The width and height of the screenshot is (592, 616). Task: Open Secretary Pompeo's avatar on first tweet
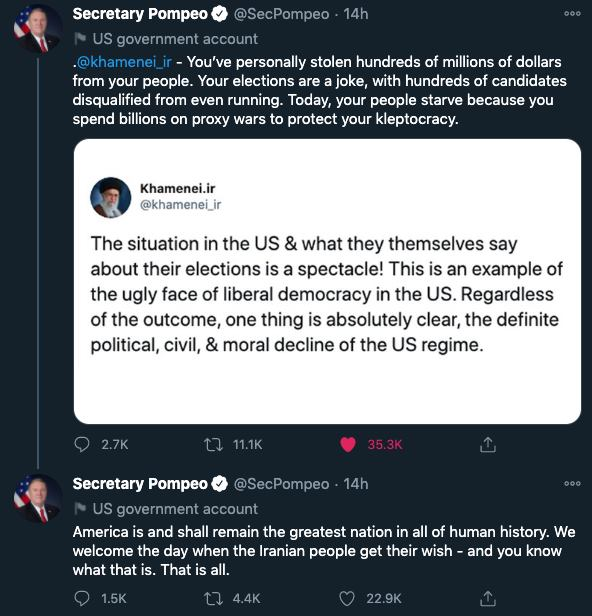(x=37, y=29)
